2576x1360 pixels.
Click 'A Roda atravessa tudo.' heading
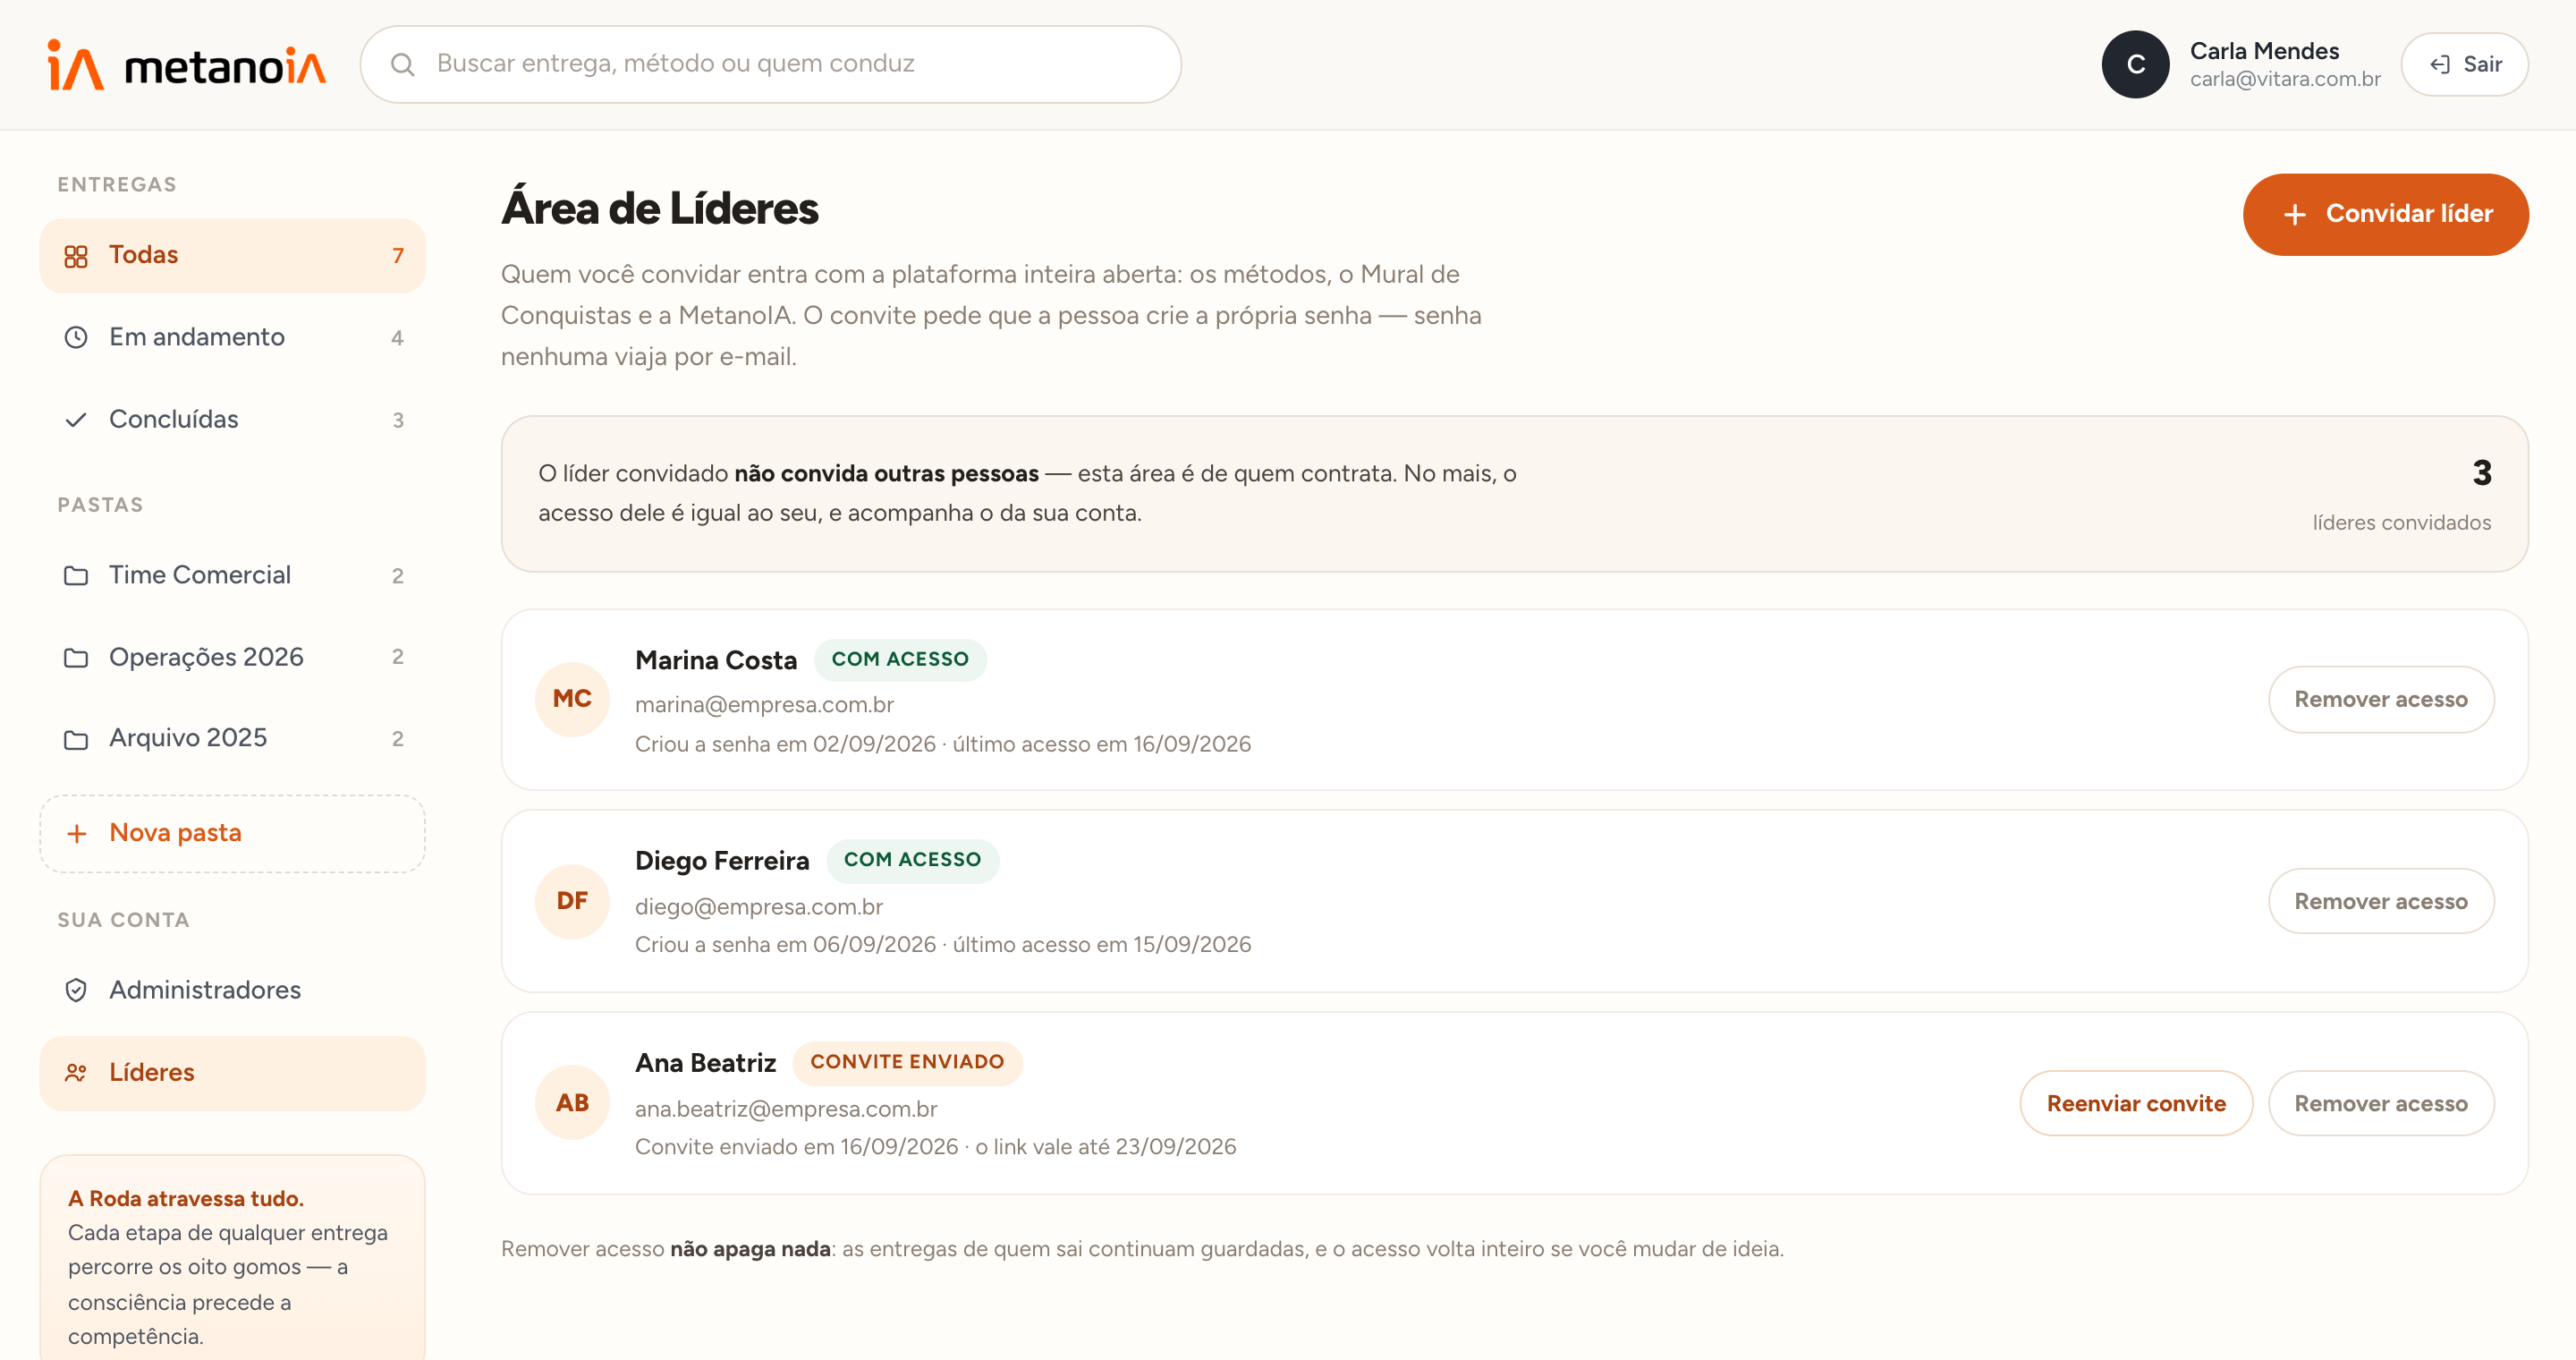186,1199
